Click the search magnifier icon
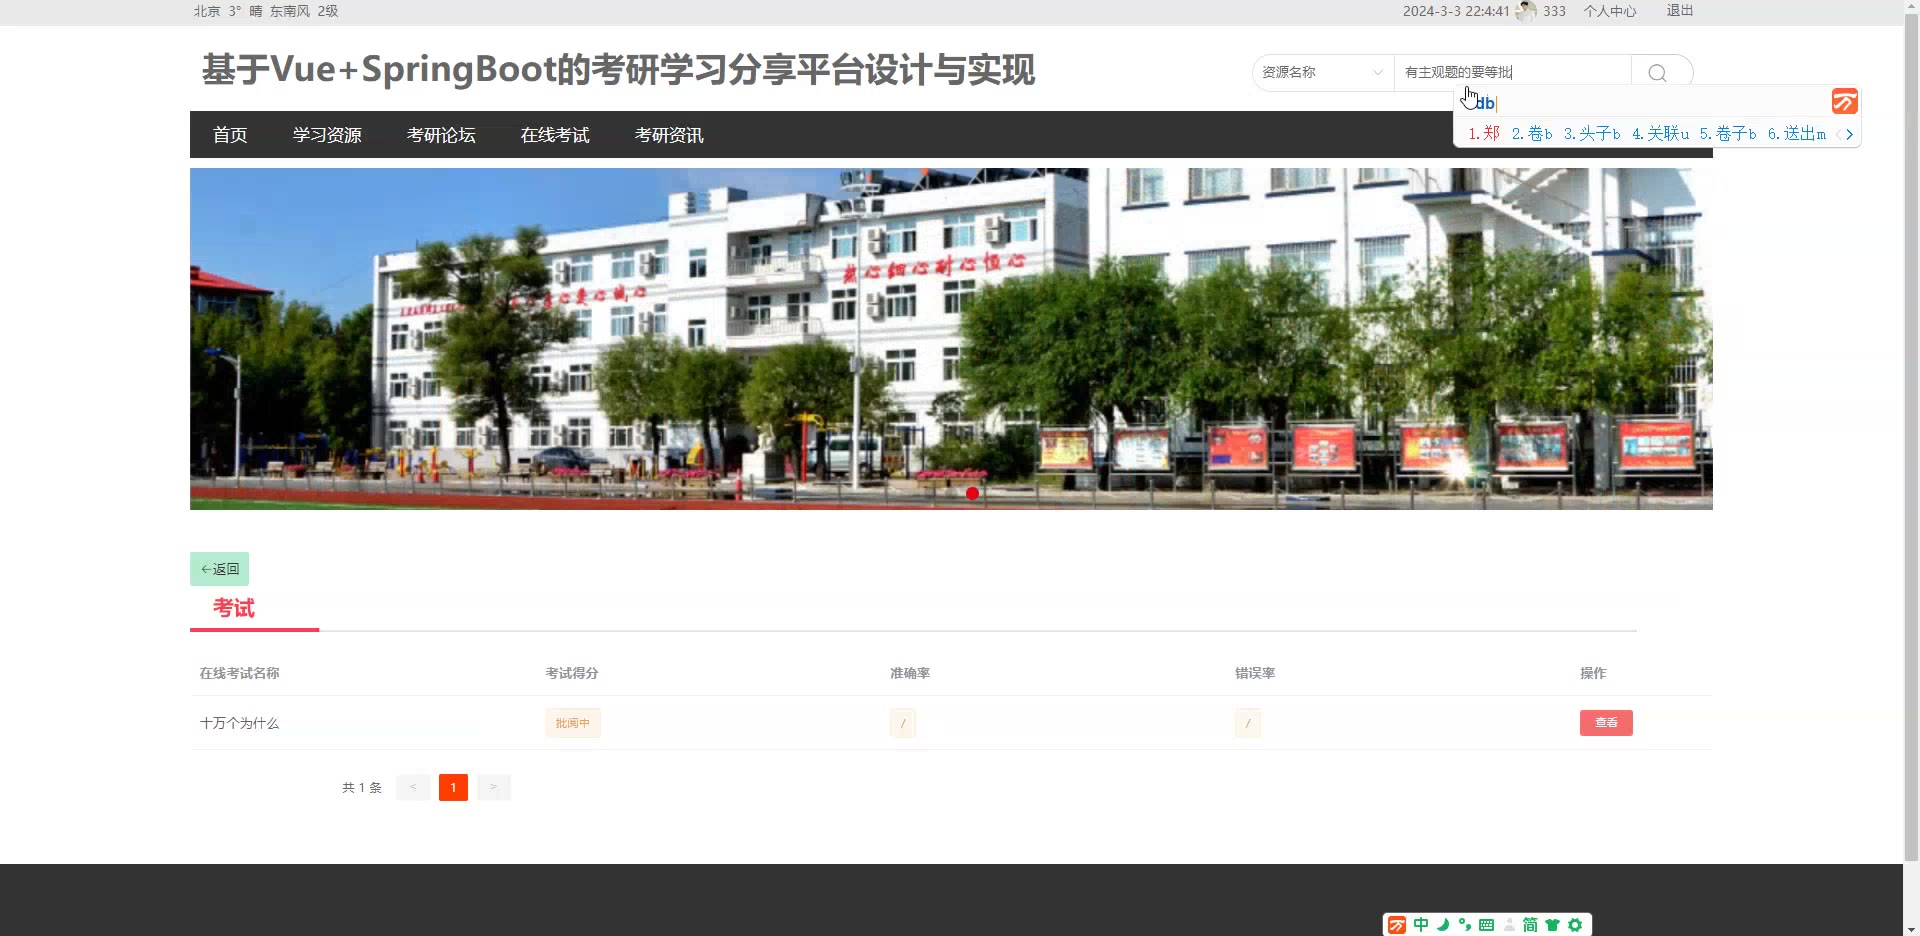1920x936 pixels. pos(1657,73)
